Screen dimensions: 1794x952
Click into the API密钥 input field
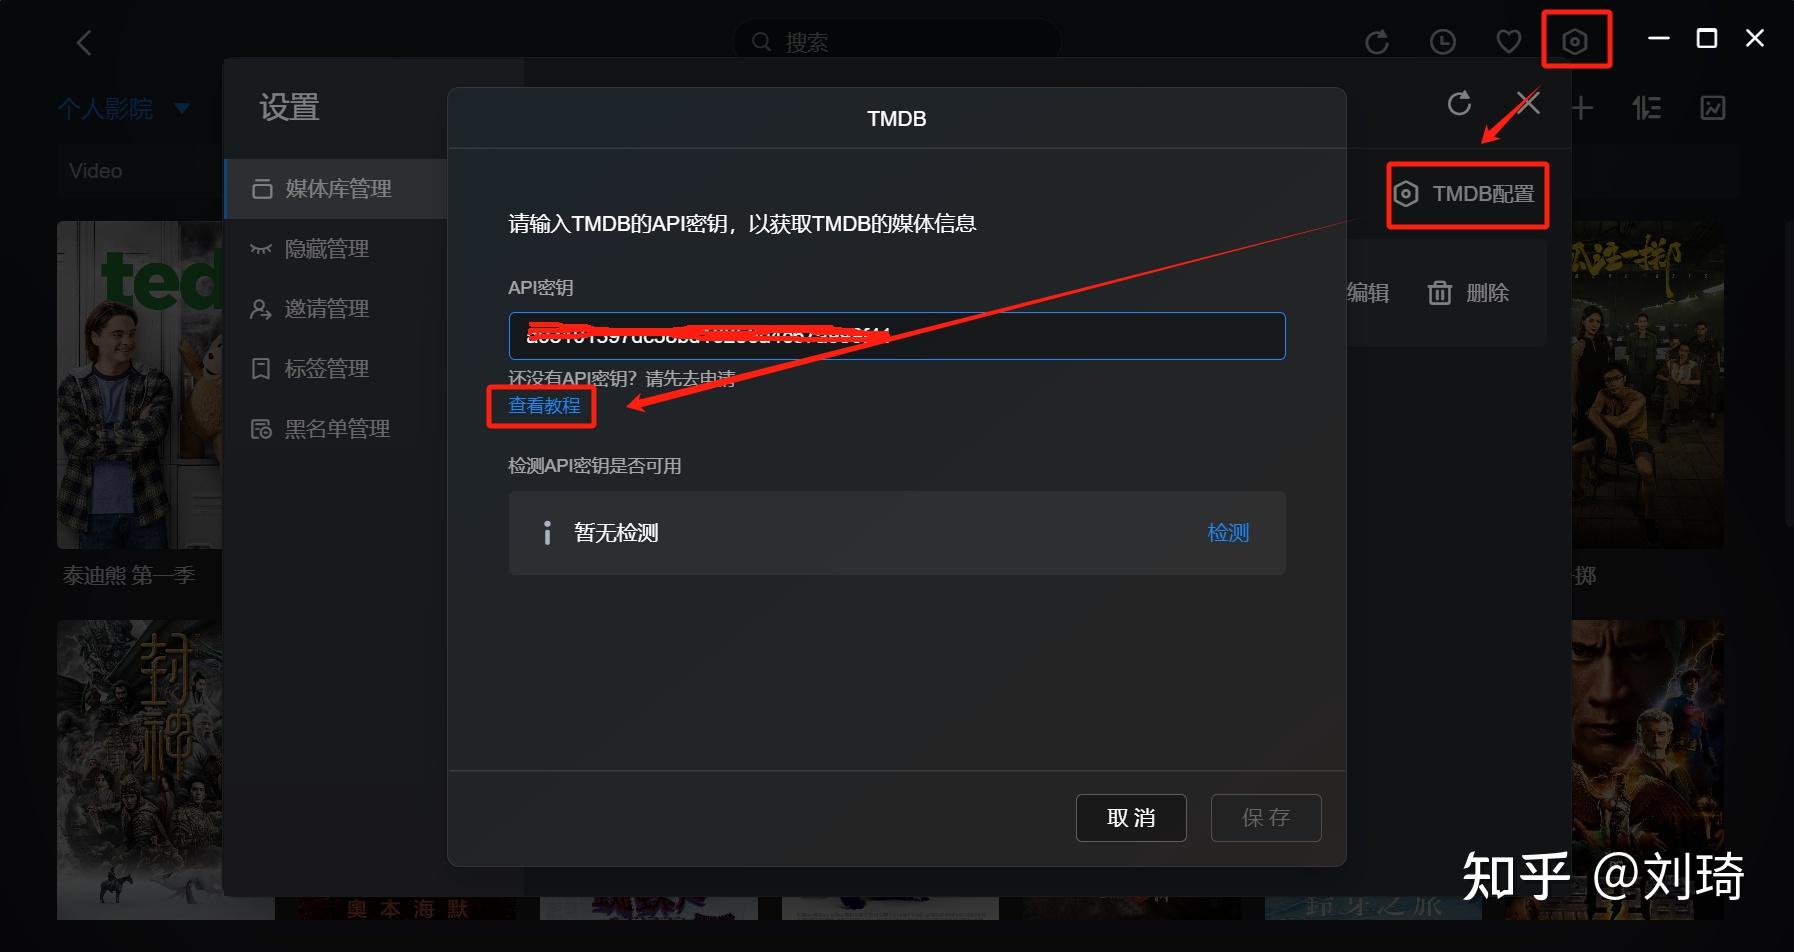[897, 336]
